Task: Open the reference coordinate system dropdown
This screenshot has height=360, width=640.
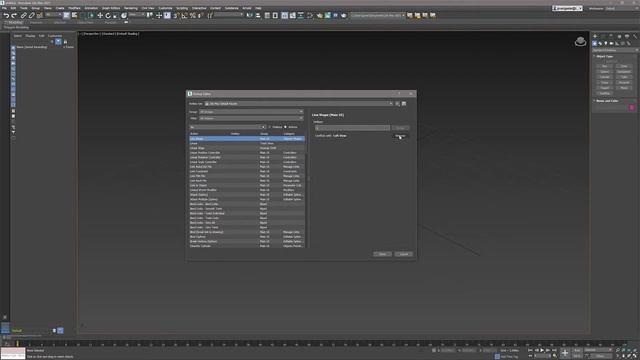Action: (136, 15)
